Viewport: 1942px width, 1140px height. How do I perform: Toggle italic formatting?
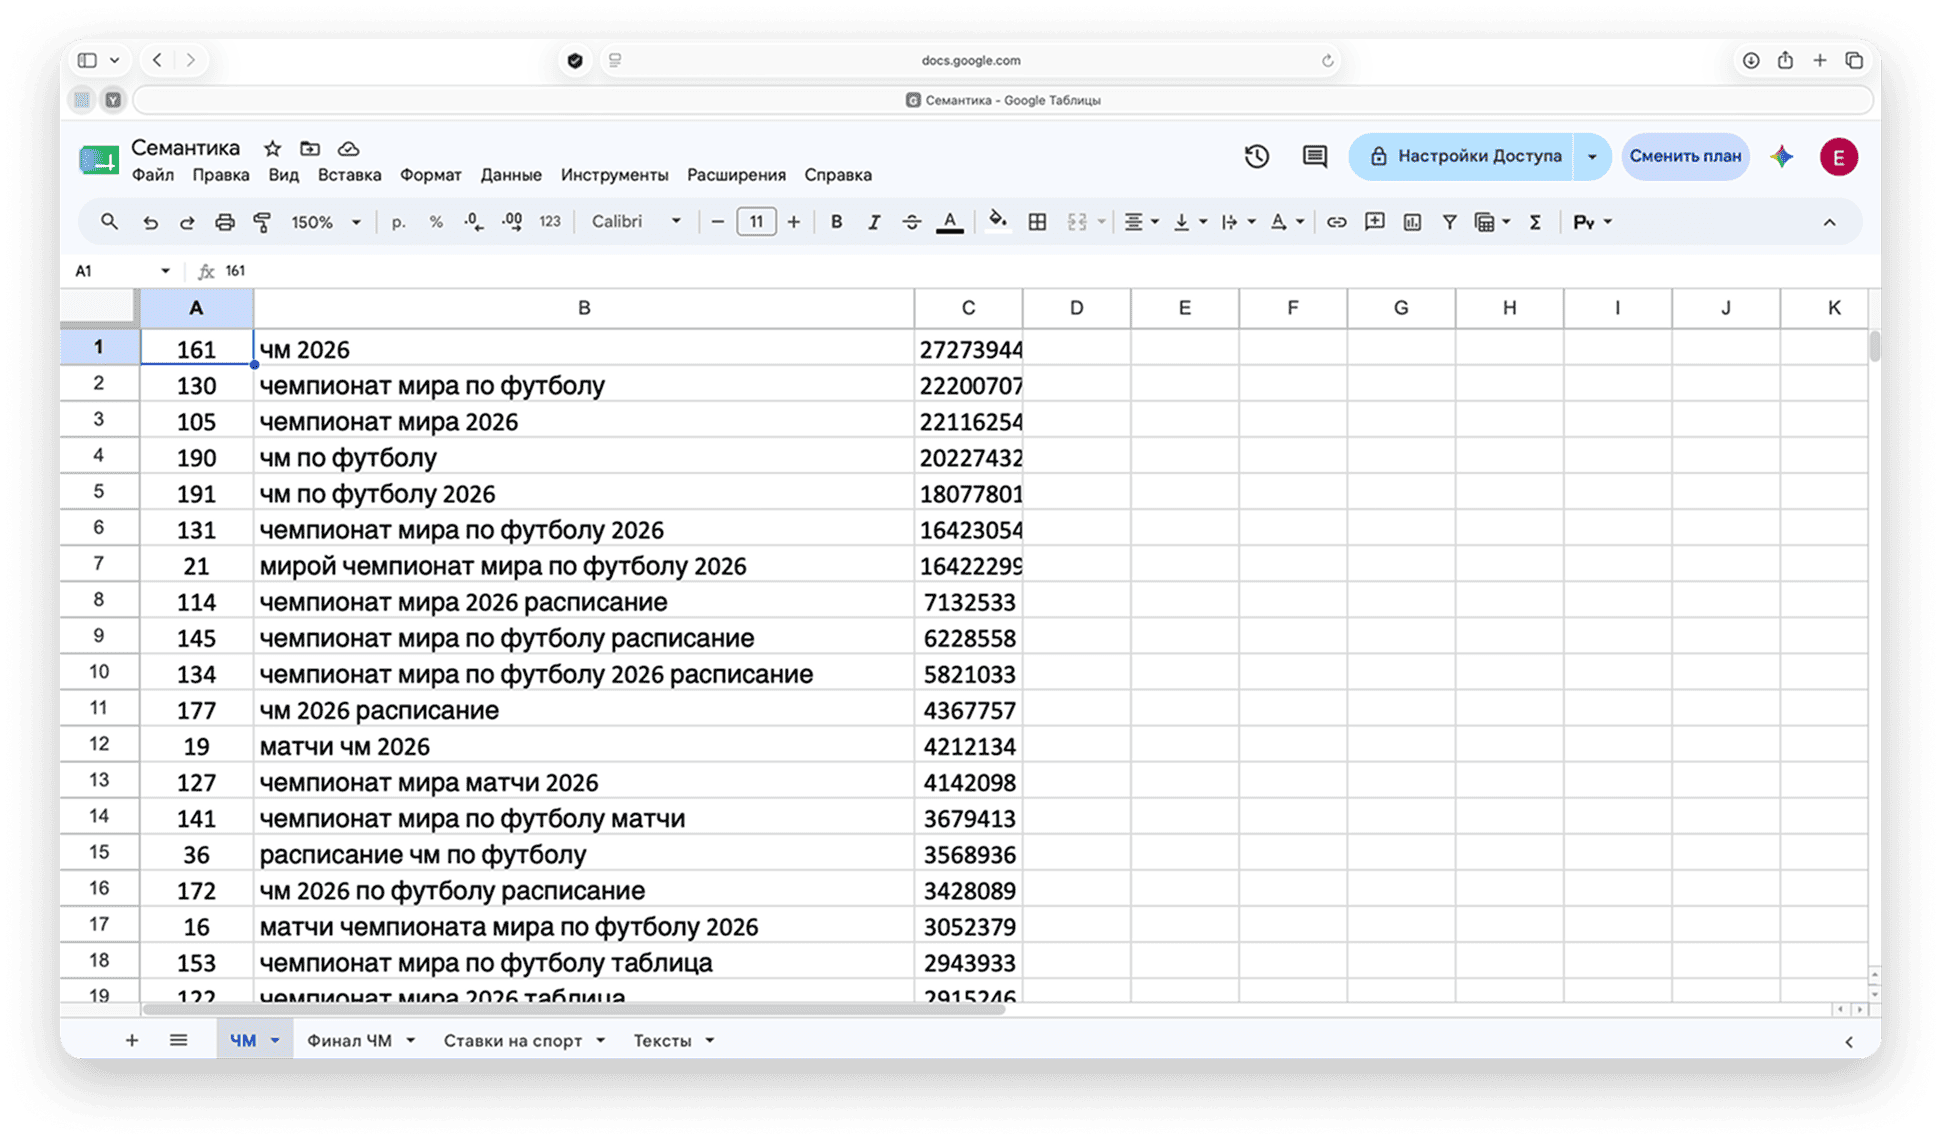coord(874,222)
